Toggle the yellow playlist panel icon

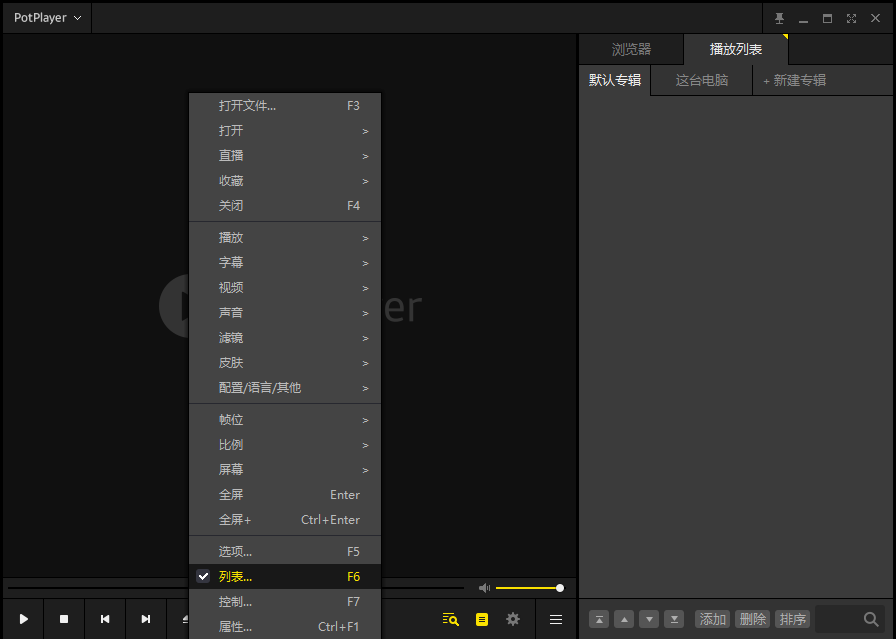482,619
